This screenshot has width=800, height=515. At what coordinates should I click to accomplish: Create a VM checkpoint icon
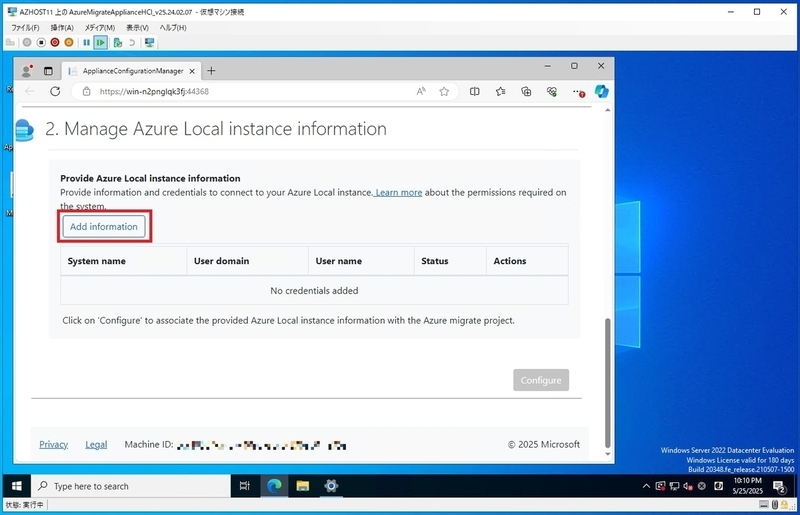coord(118,42)
